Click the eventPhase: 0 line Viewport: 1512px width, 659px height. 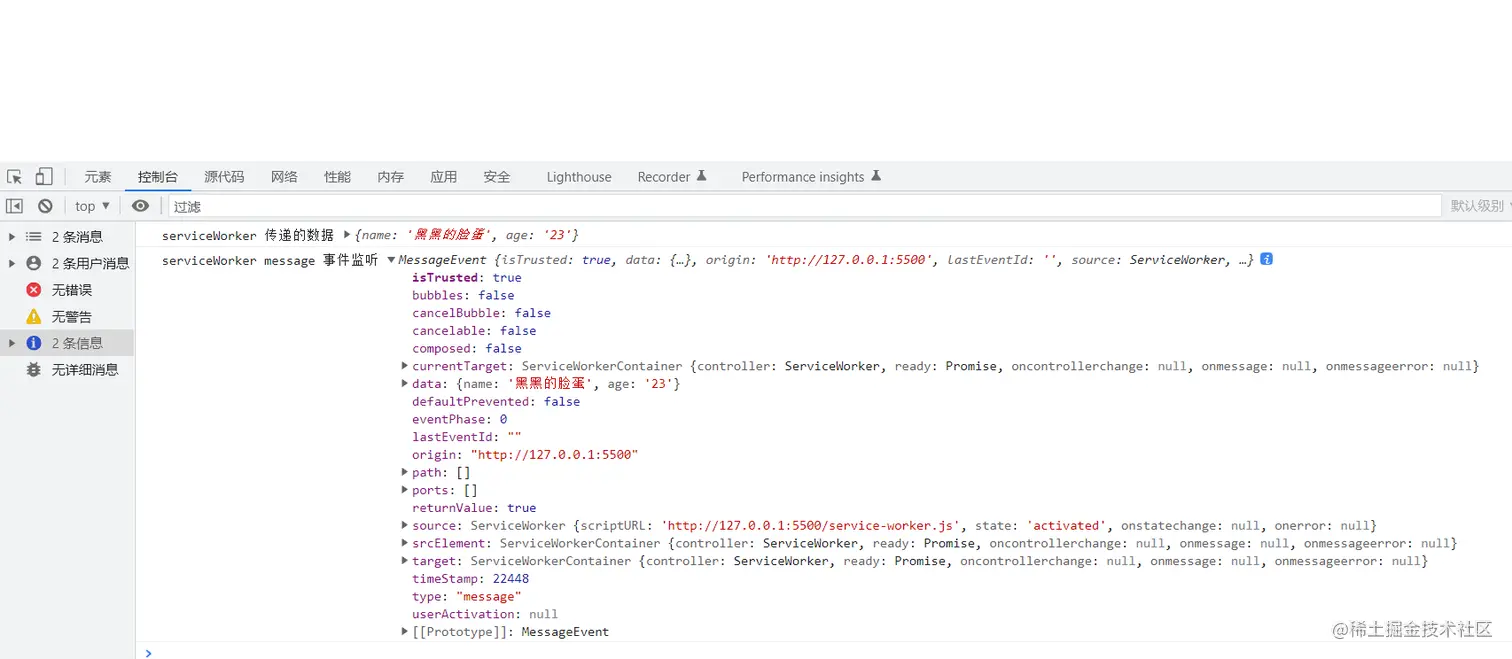[x=460, y=419]
